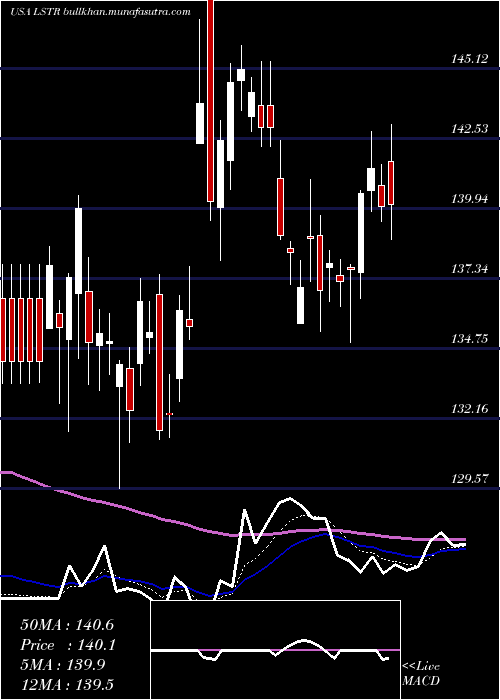The width and height of the screenshot is (500, 700).
Task: Click the 142.53 price level label
Action: 470,129
